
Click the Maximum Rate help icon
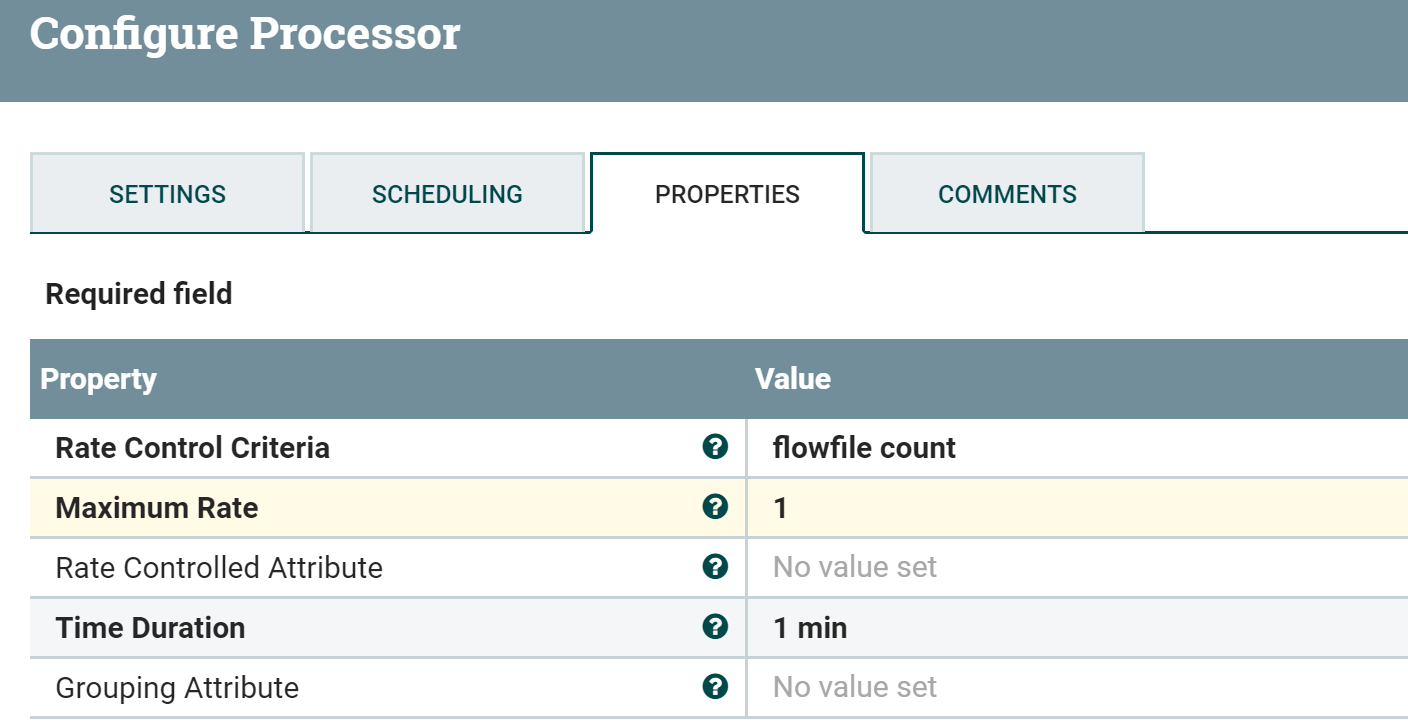click(x=714, y=508)
